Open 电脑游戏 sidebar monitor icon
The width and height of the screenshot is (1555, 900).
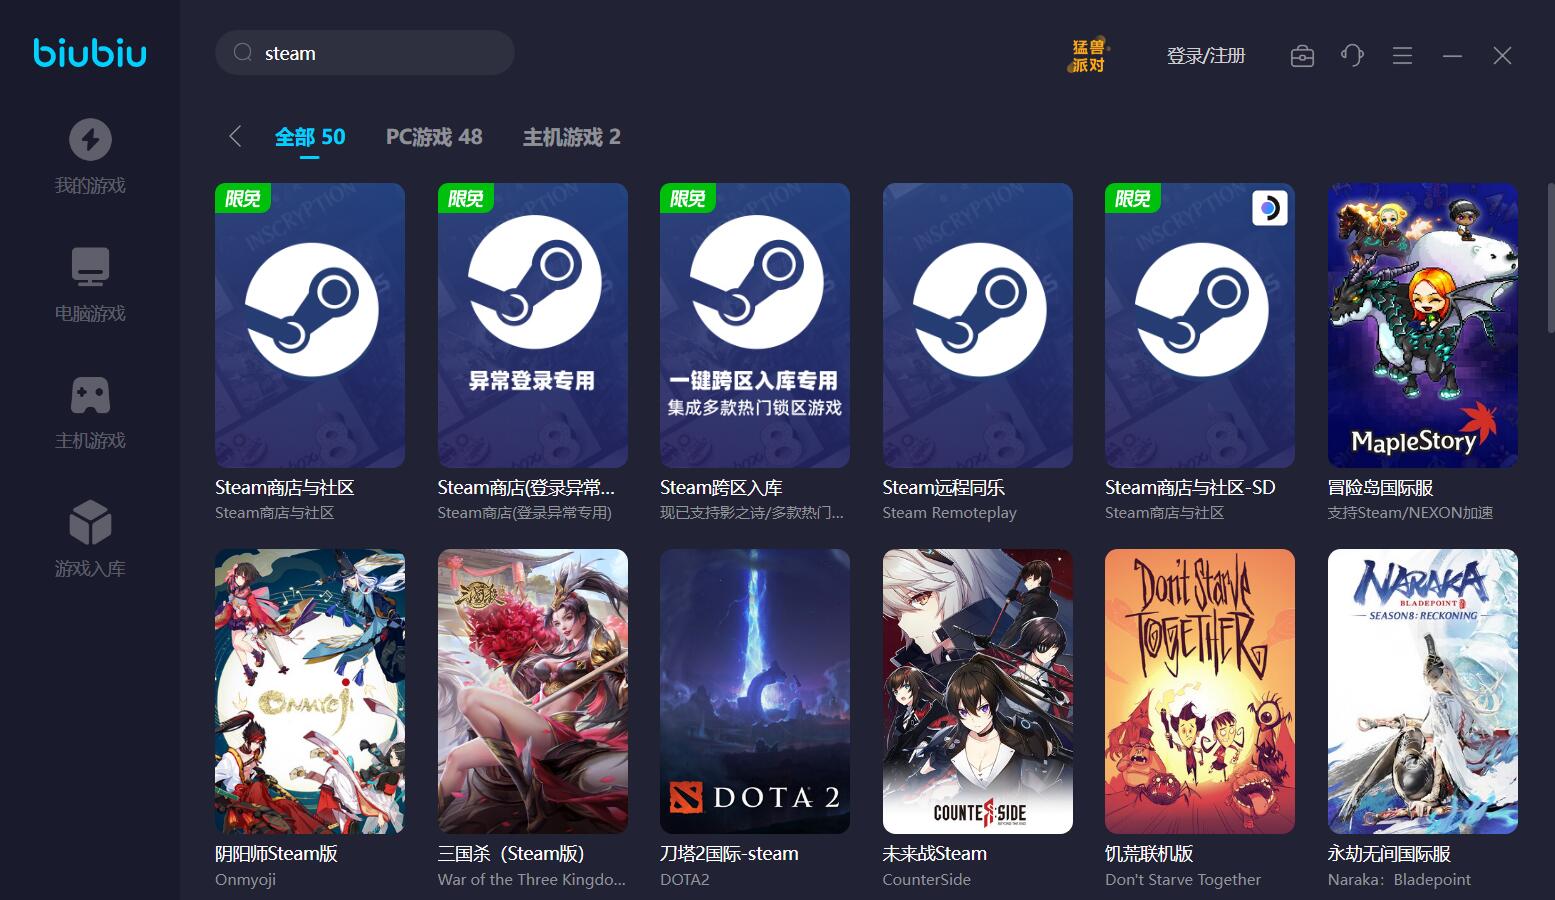90,267
